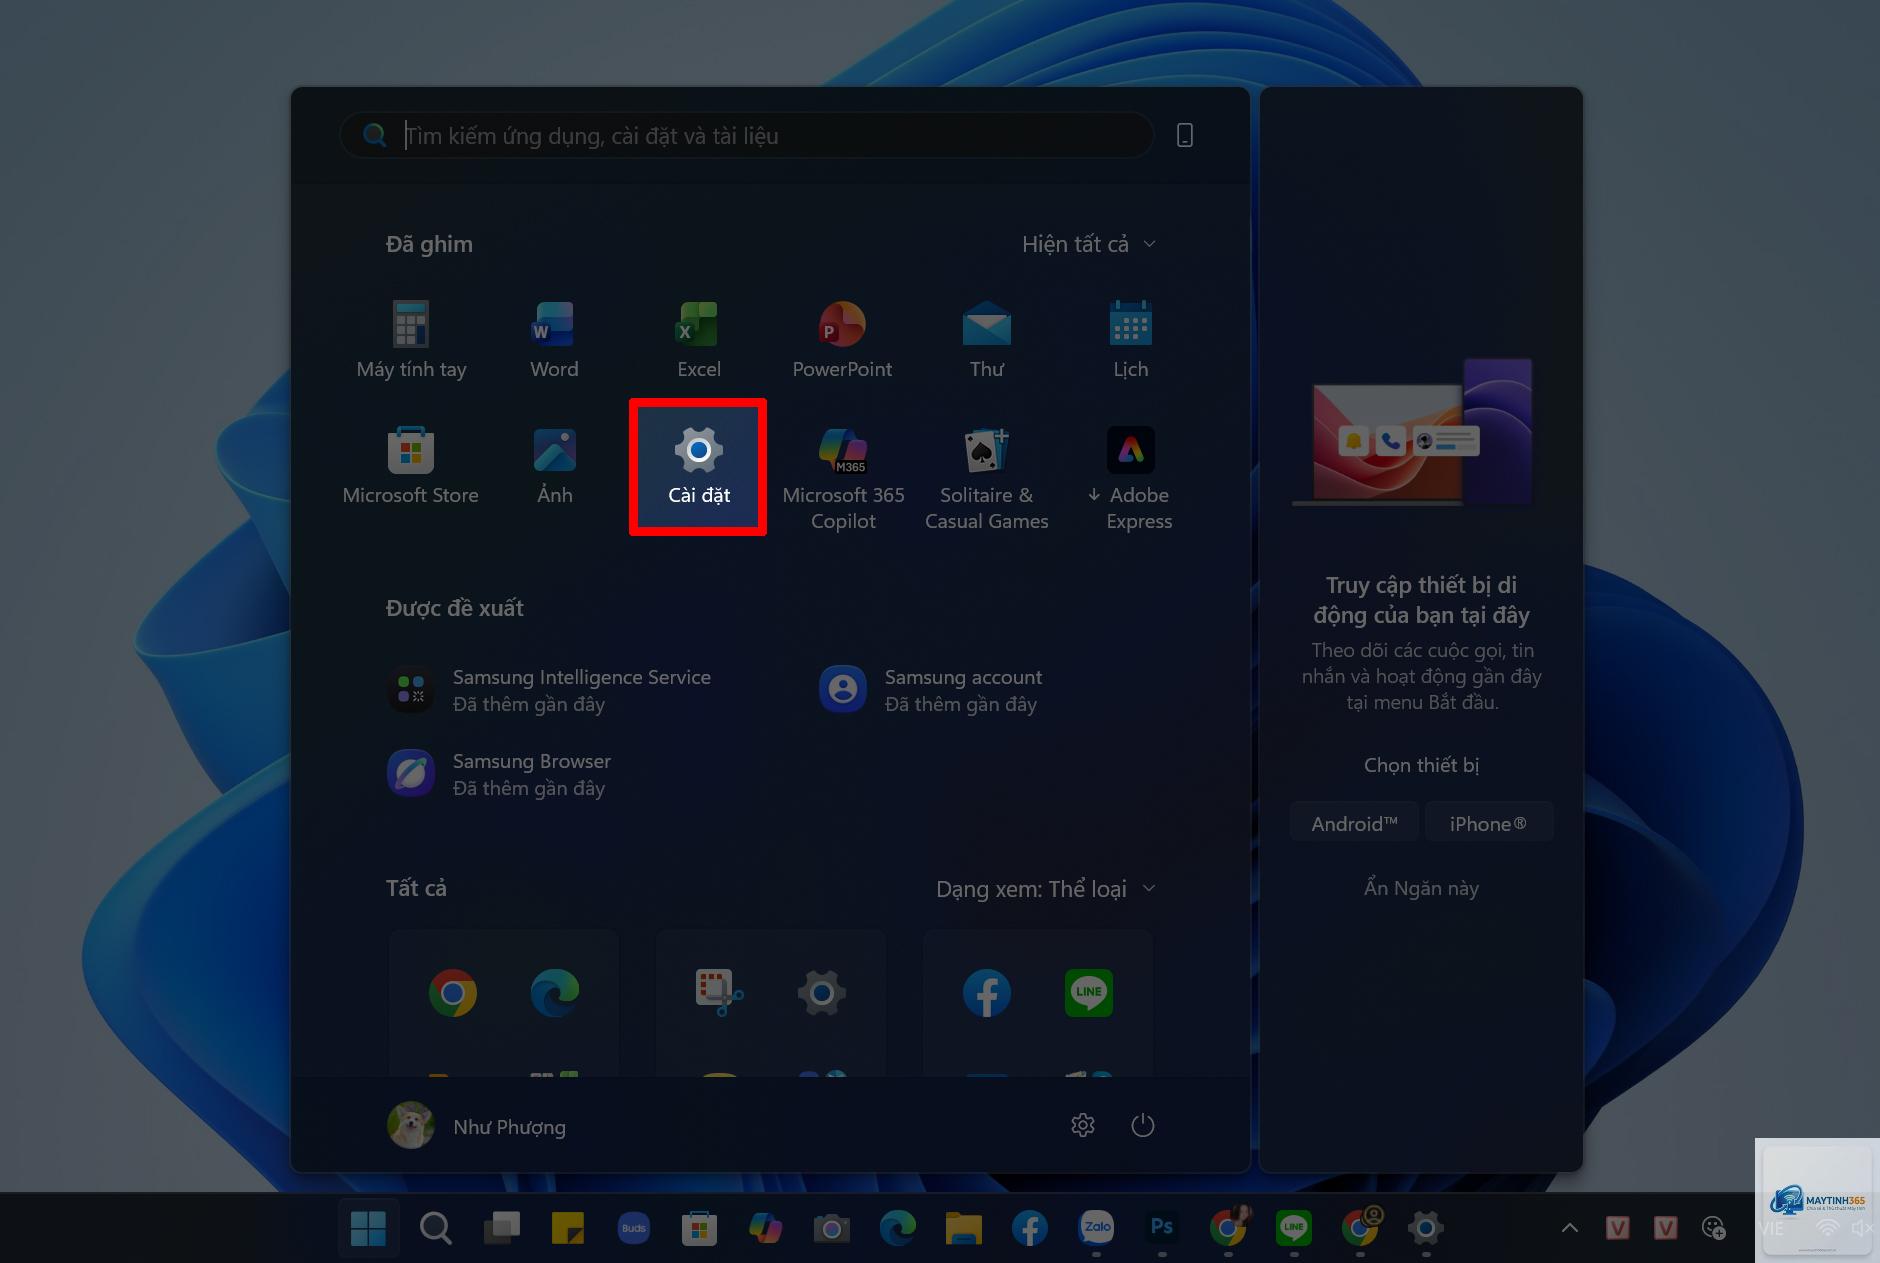Open Chrome in the Tất cả section
Viewport: 1880px width, 1263px height.
point(453,993)
